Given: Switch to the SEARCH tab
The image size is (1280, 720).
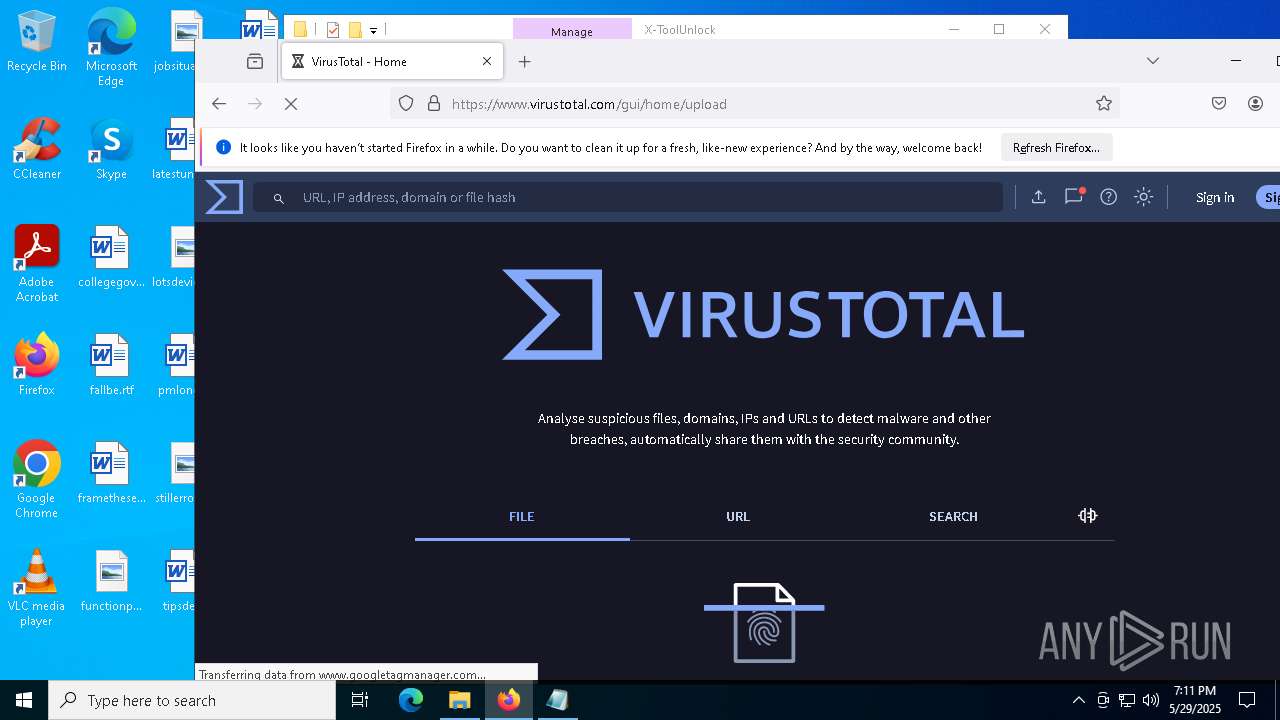Looking at the screenshot, I should click(x=953, y=516).
